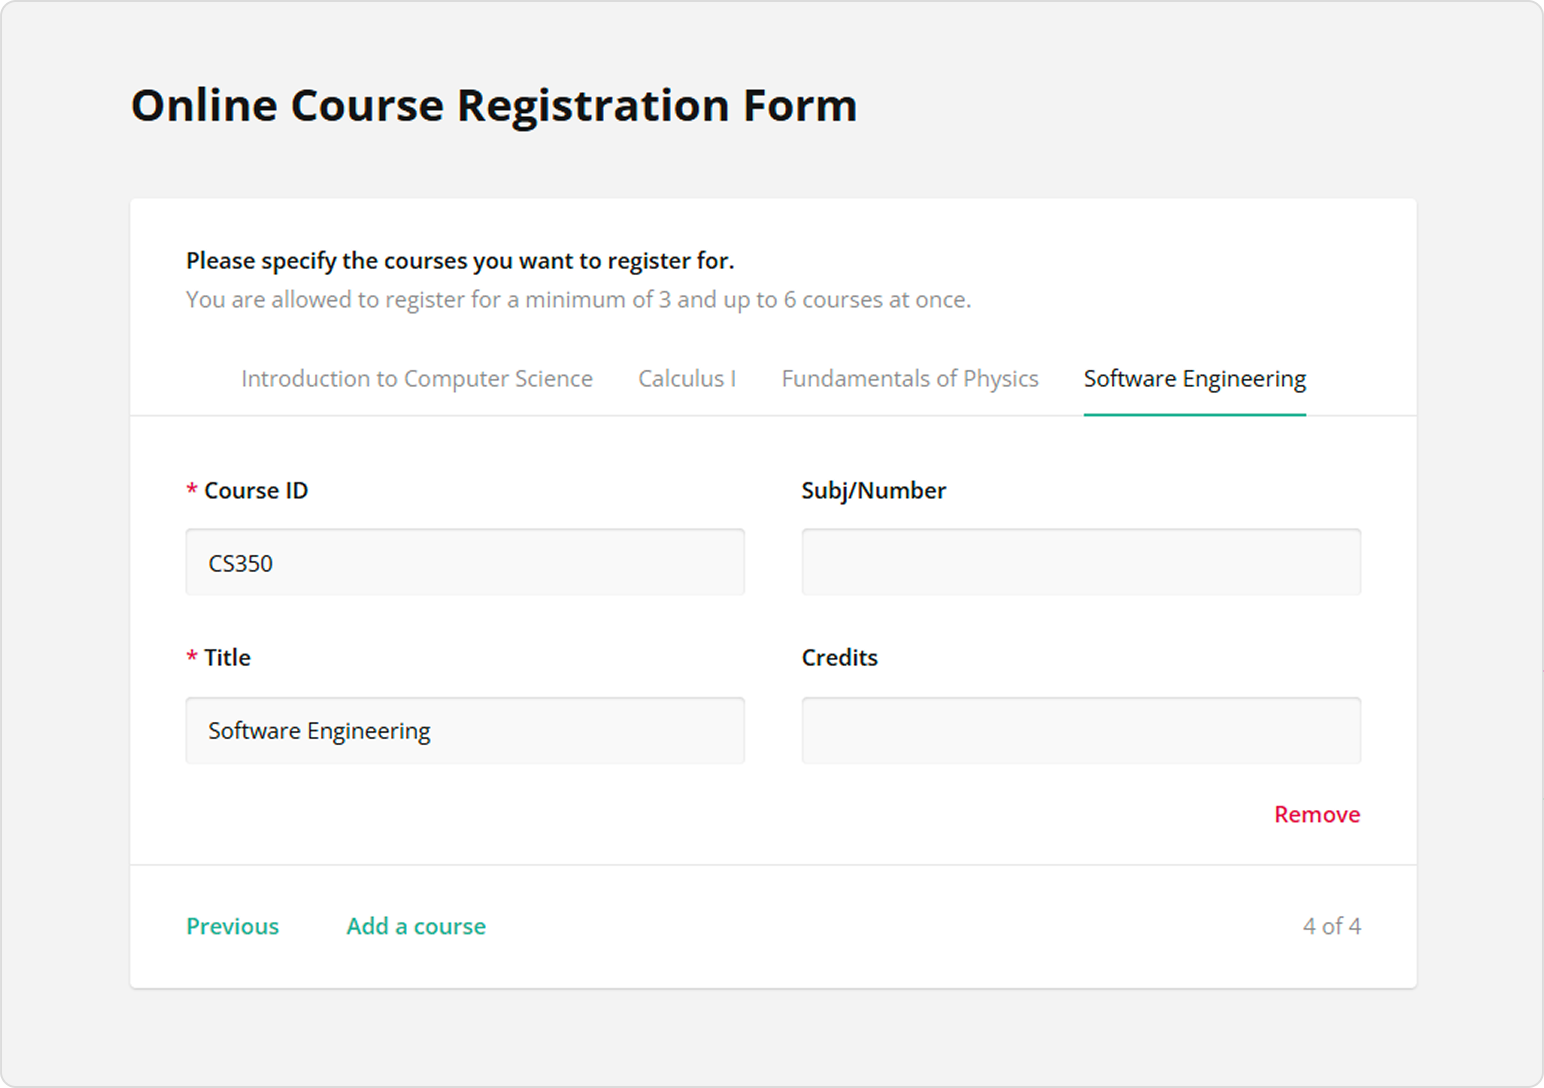Open the Calculus I tab
The image size is (1544, 1088).
pos(686,379)
